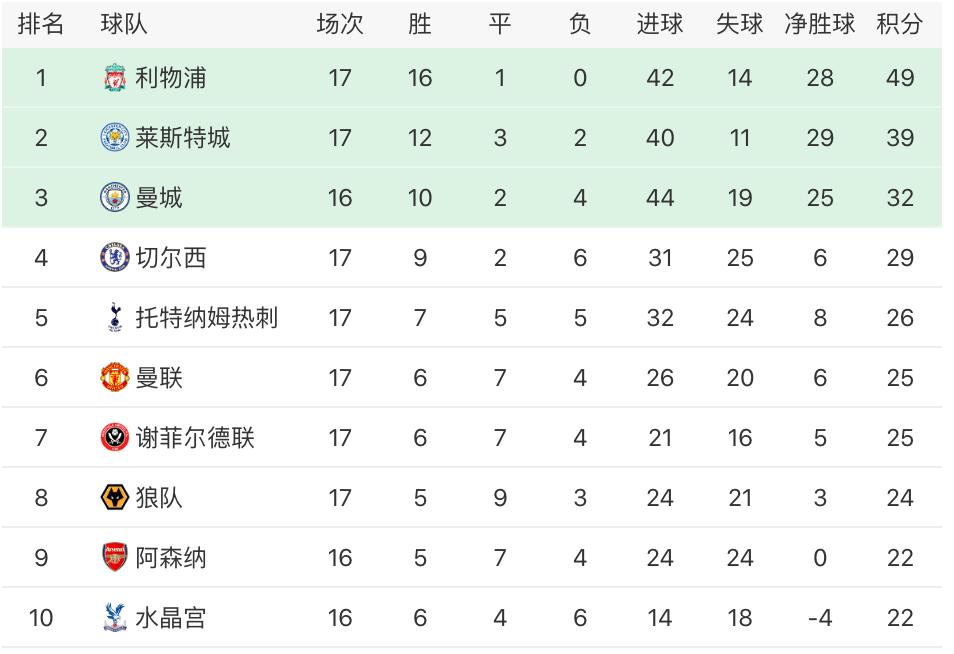Select the 进球 column header
Viewport: 954px width, 654px height.
pos(660,24)
